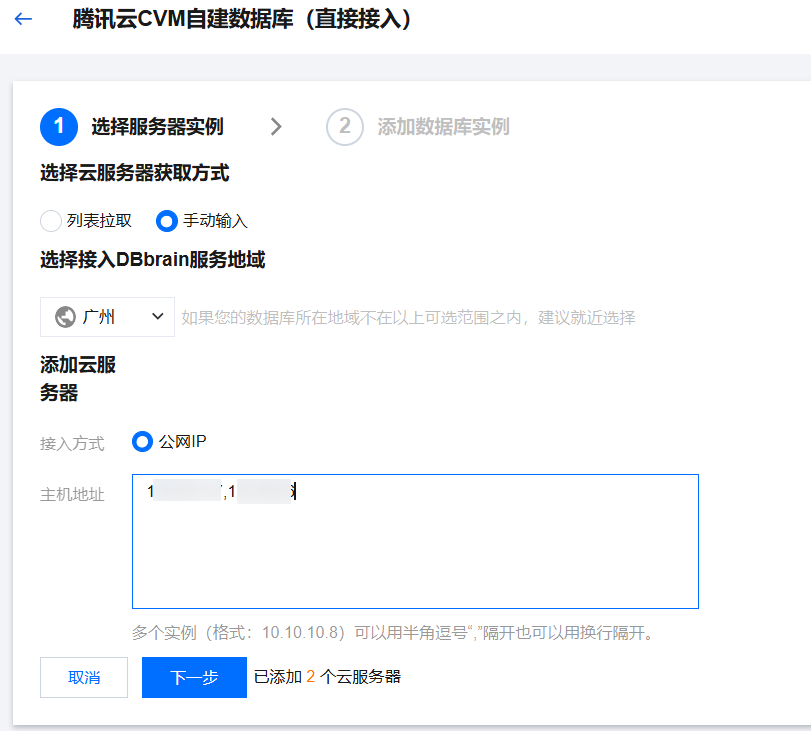
Task: Click the format hint text with 10.10.10.8
Action: point(394,632)
